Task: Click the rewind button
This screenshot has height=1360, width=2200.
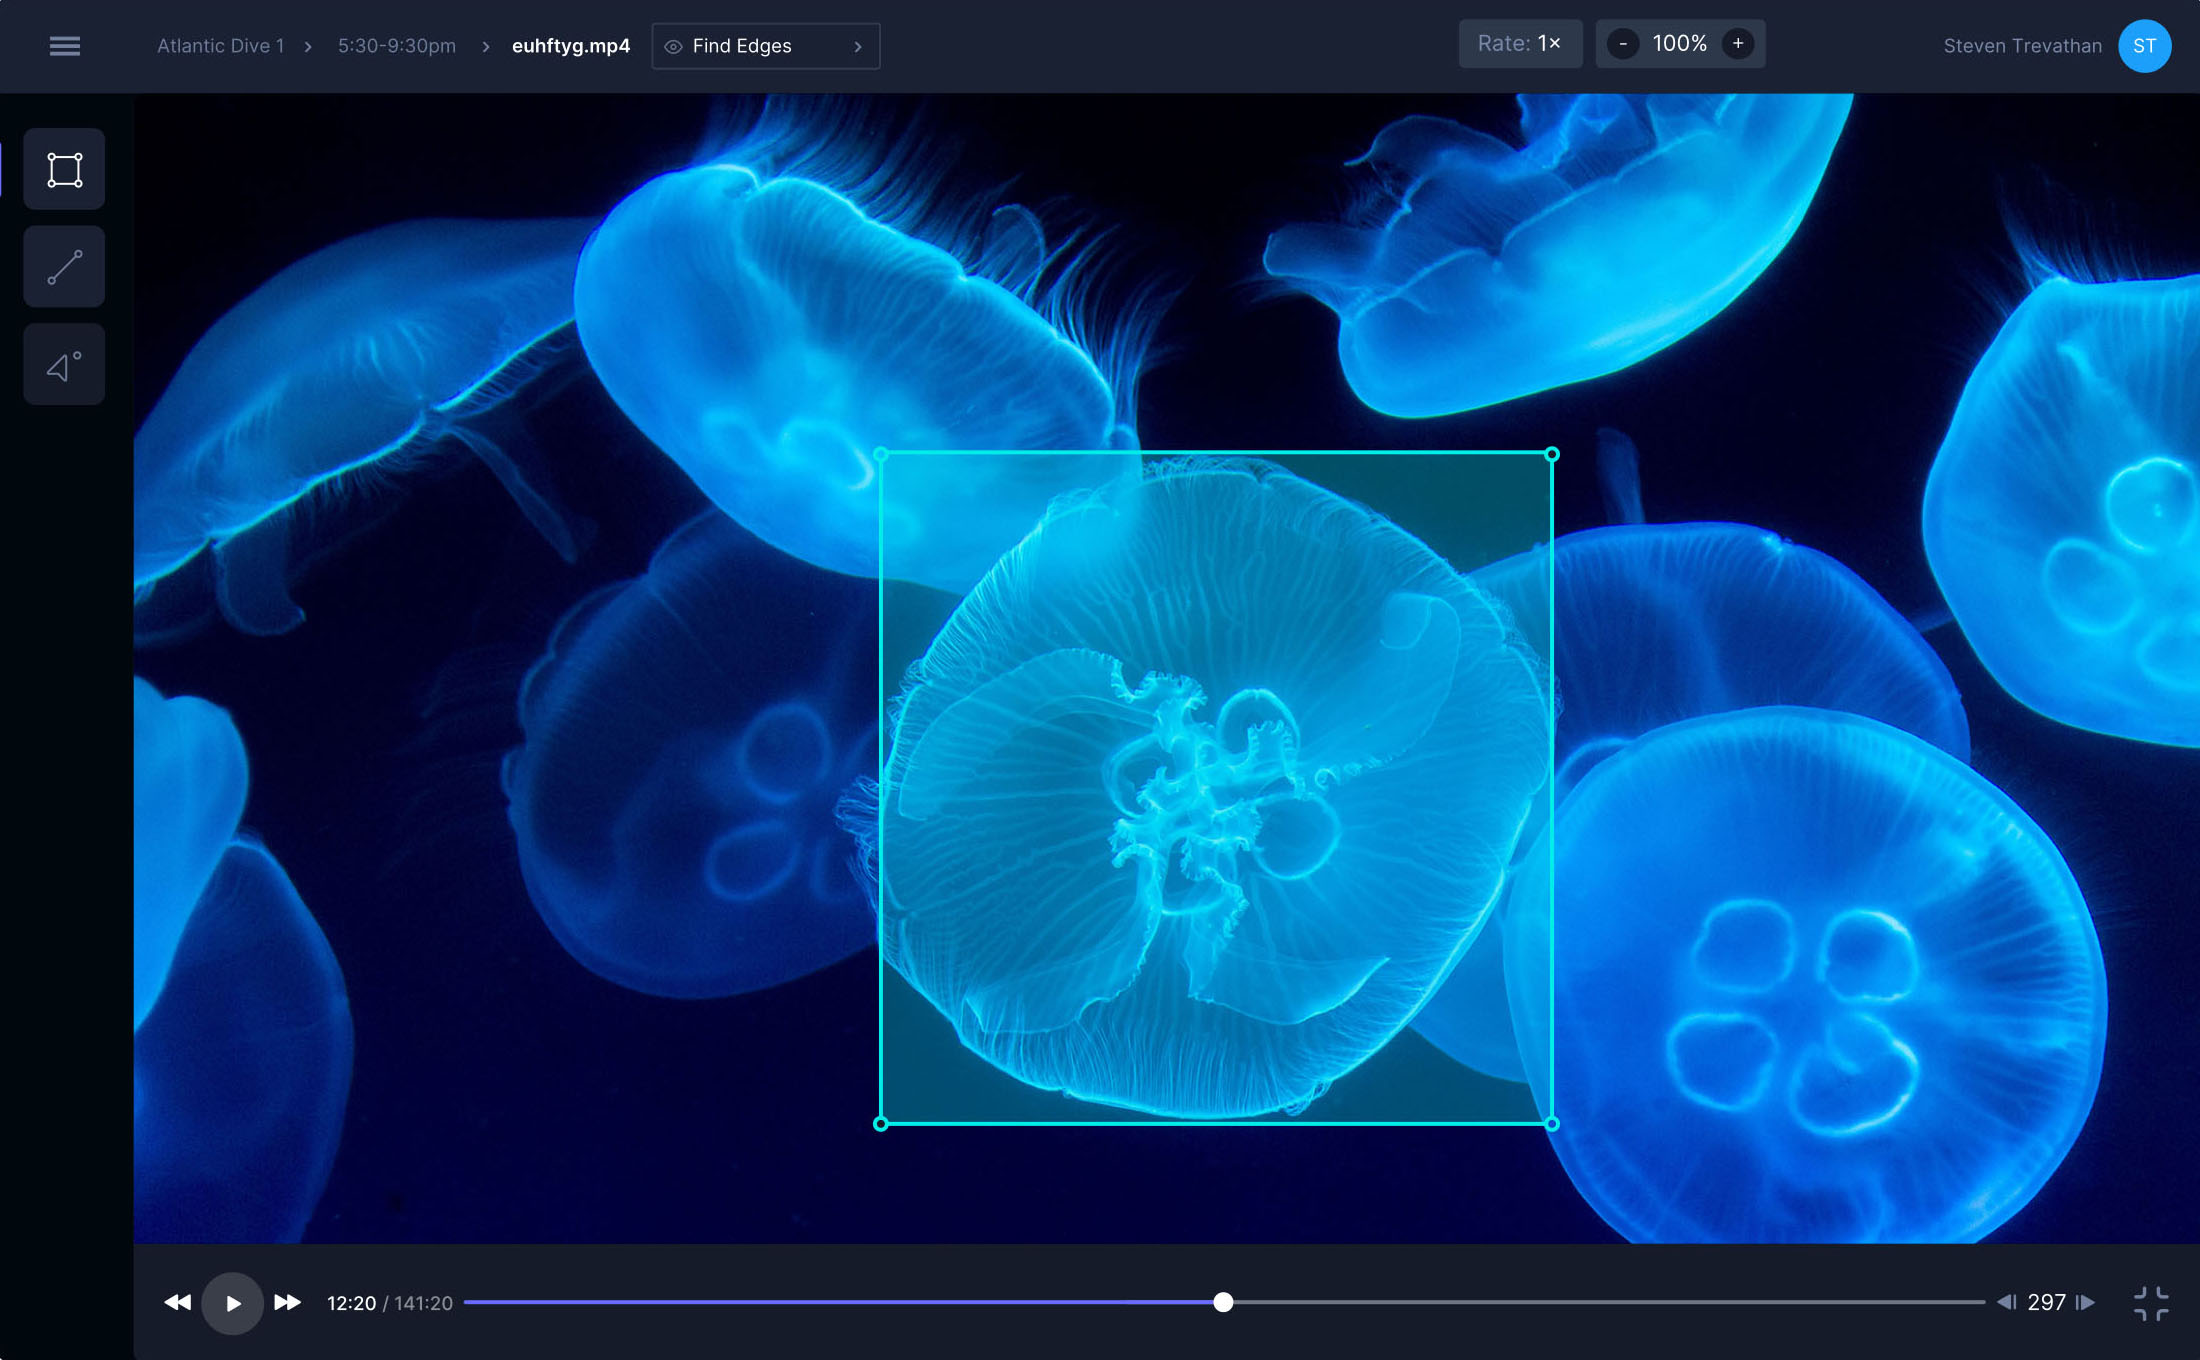Action: click(177, 1302)
